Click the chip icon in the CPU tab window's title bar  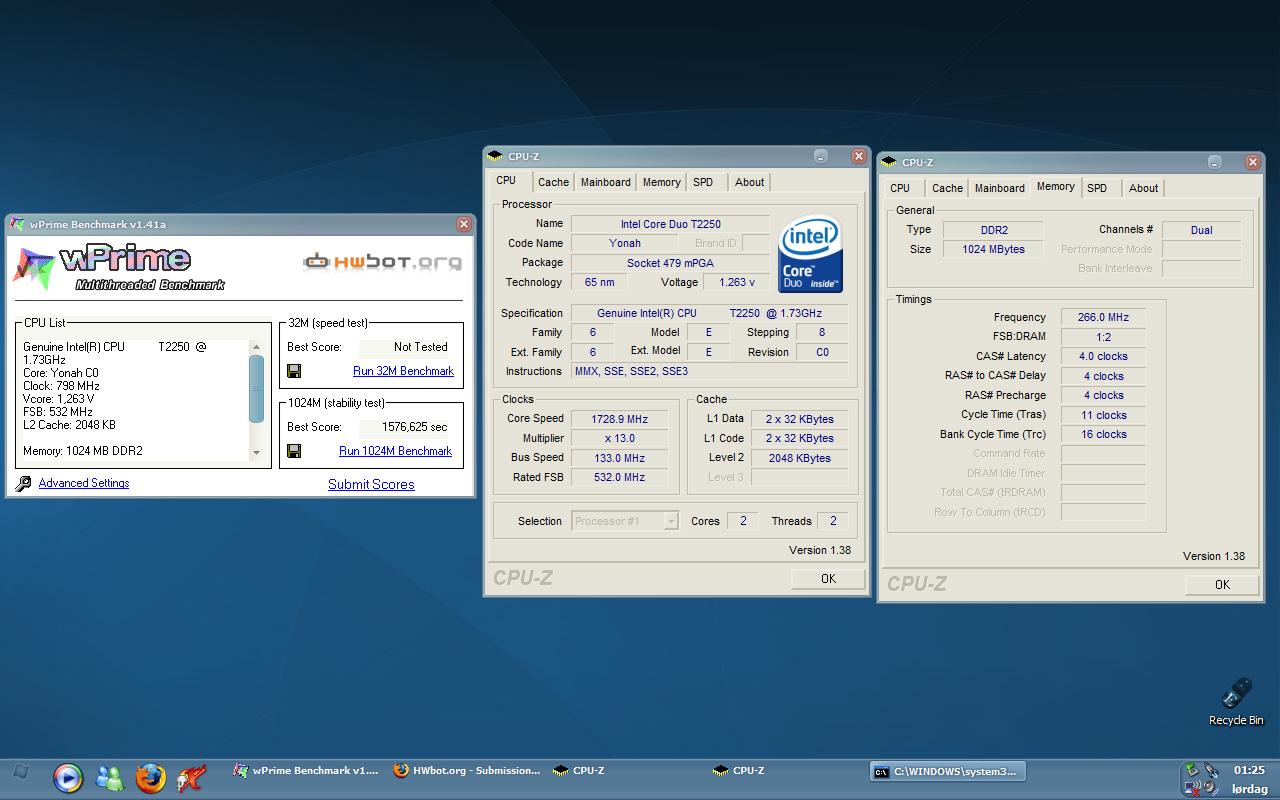point(495,156)
